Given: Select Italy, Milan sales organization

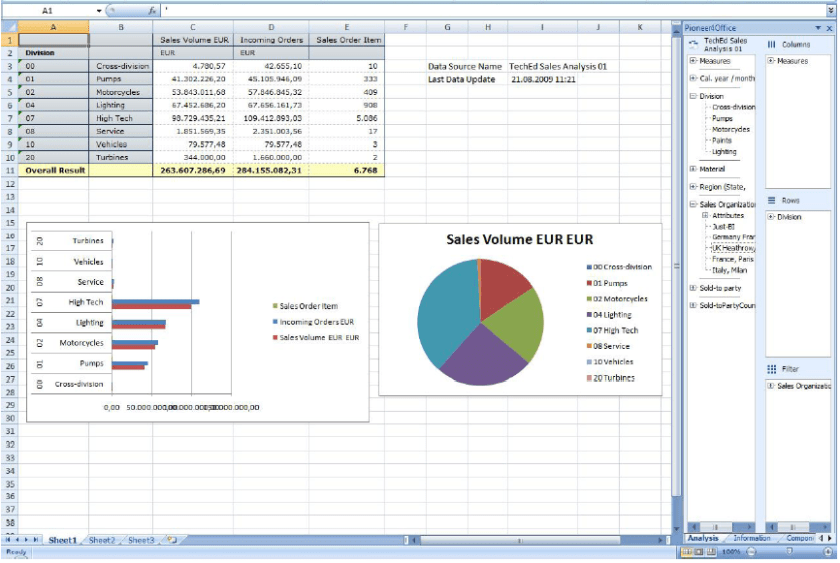Looking at the screenshot, I should coord(729,271).
